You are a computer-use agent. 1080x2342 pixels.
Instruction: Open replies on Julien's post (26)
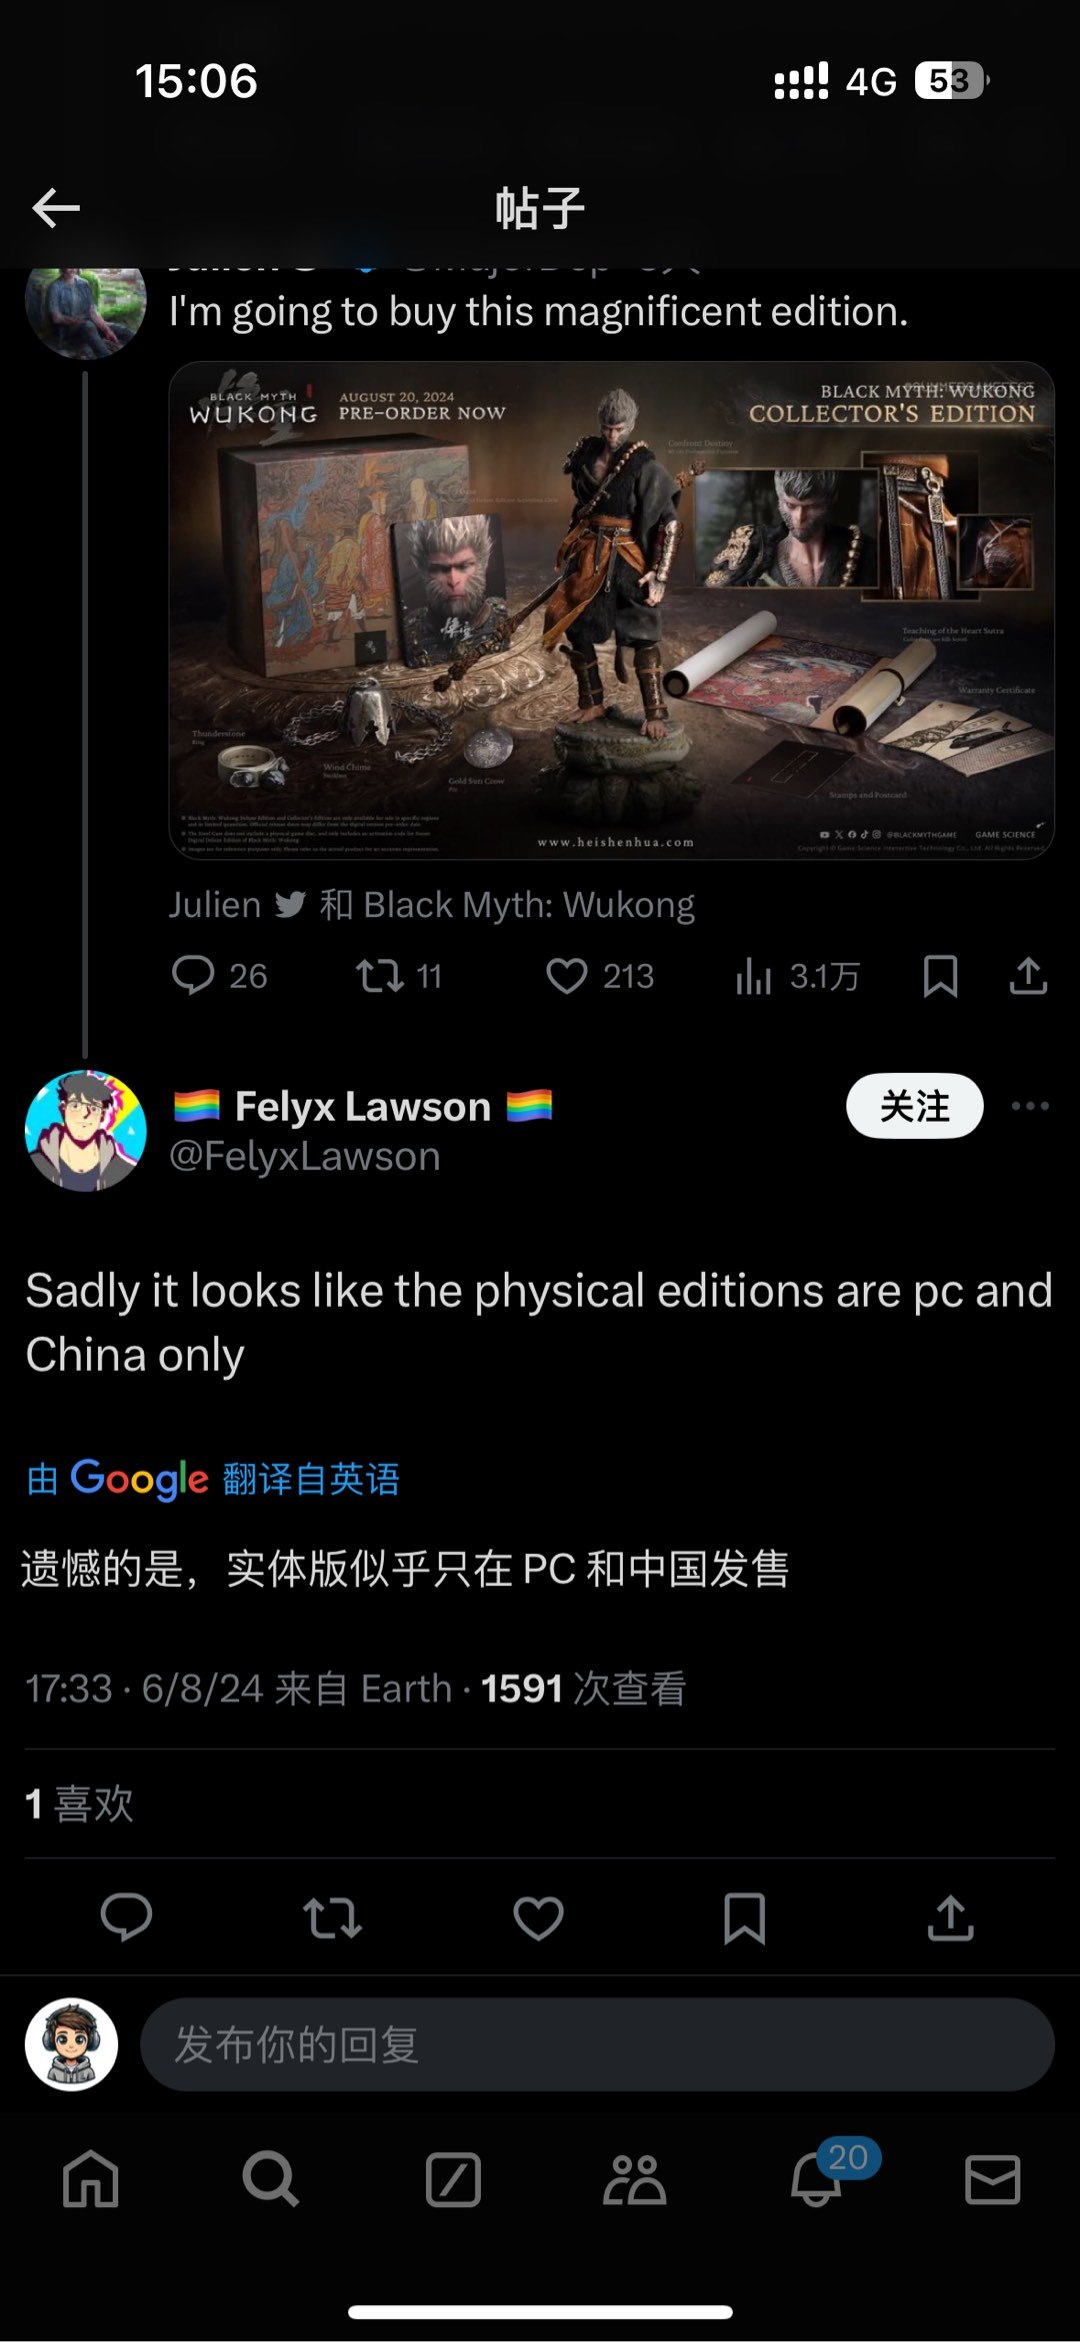pos(219,976)
